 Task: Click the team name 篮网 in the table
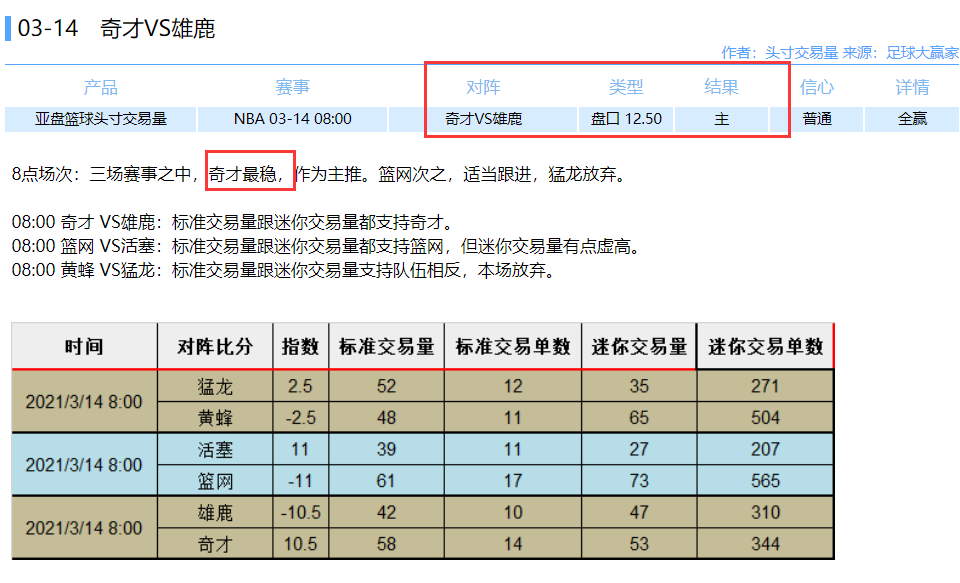pos(215,481)
